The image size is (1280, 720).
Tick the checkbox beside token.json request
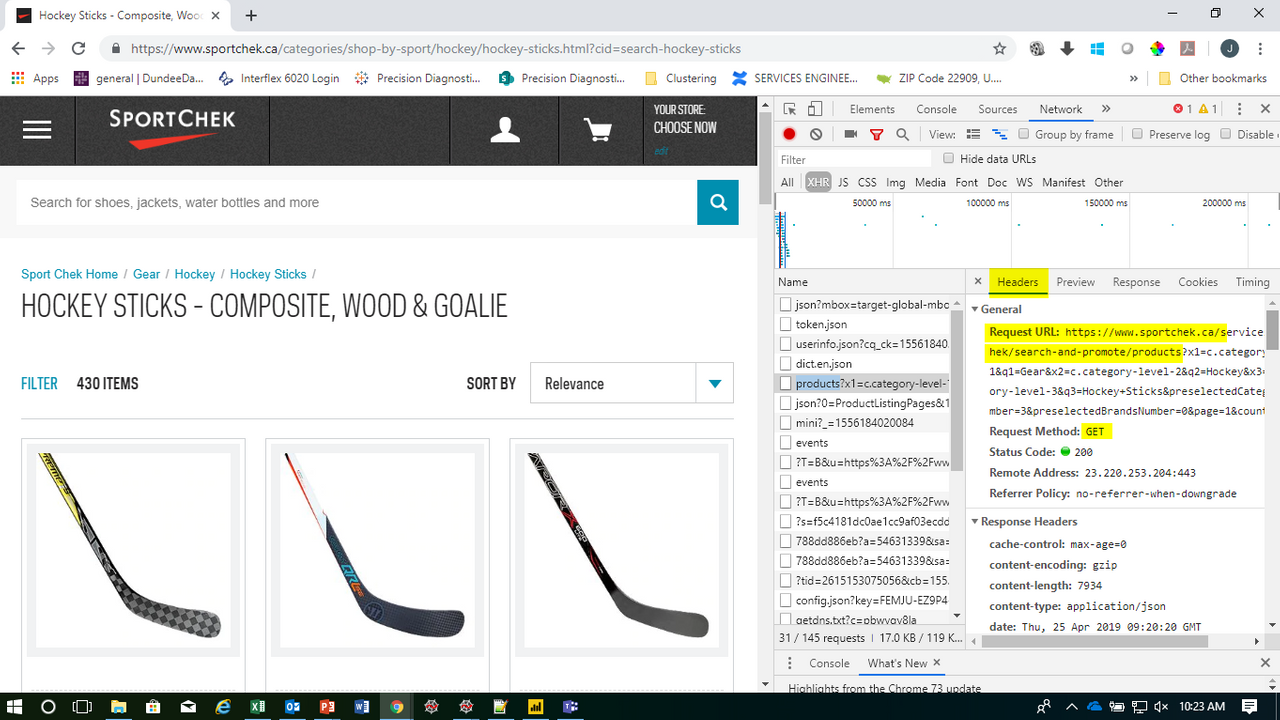786,324
